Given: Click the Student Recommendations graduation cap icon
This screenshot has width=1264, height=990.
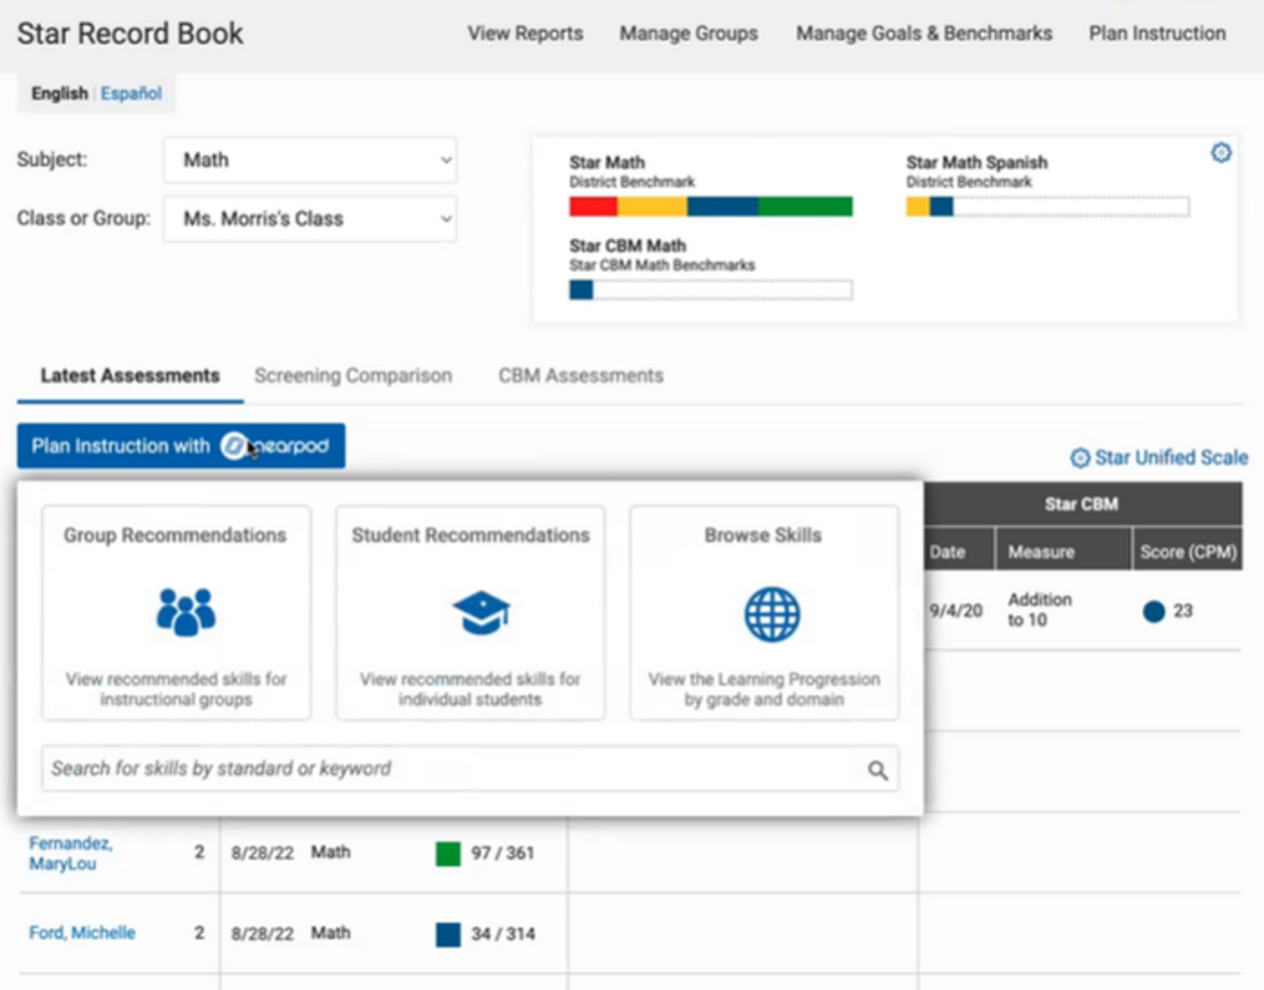Looking at the screenshot, I should pos(480,612).
